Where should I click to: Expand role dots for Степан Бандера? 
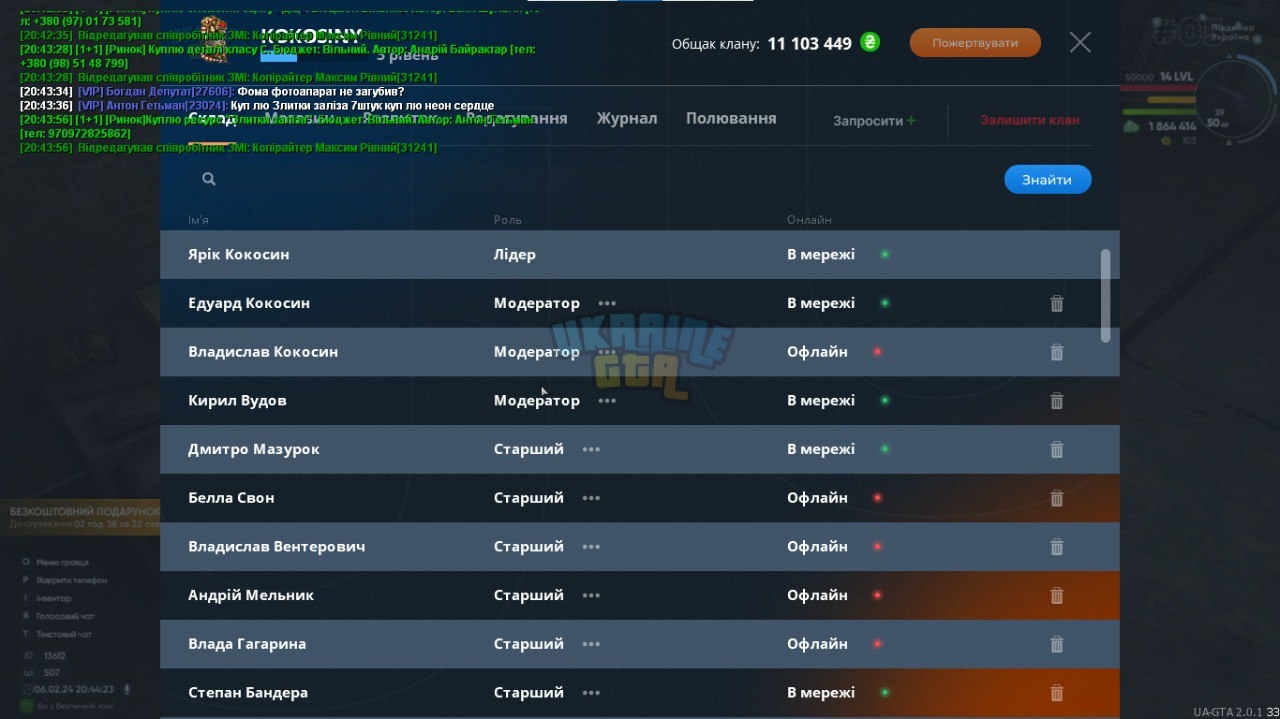pyautogui.click(x=591, y=693)
